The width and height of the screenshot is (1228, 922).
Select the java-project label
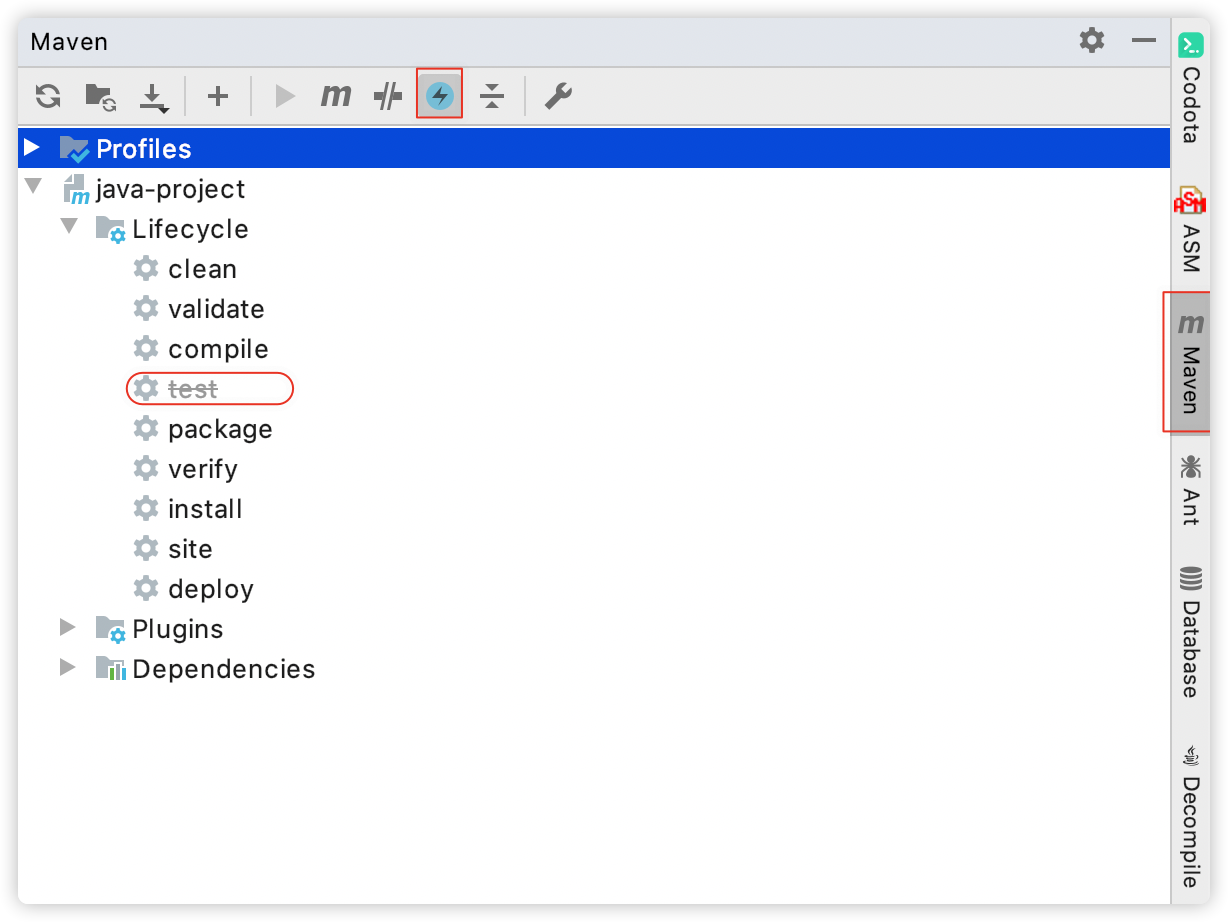[x=171, y=189]
